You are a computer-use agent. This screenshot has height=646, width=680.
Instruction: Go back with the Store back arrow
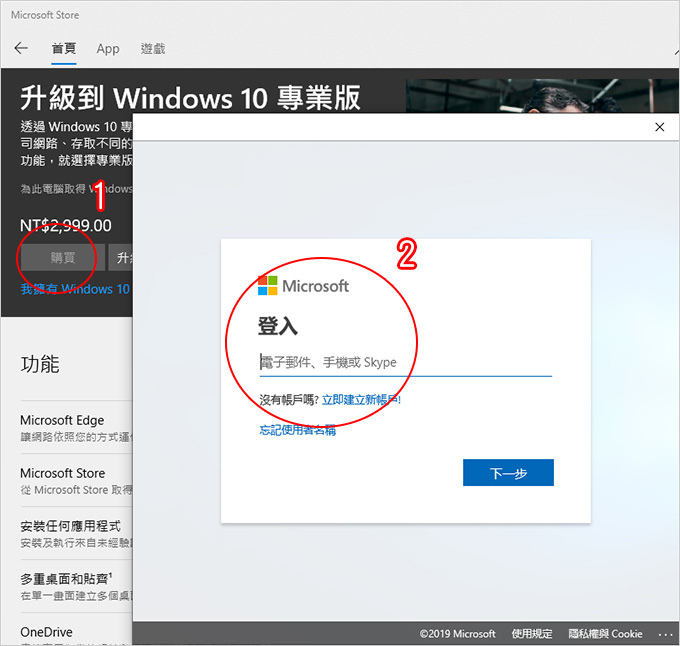pyautogui.click(x=21, y=48)
